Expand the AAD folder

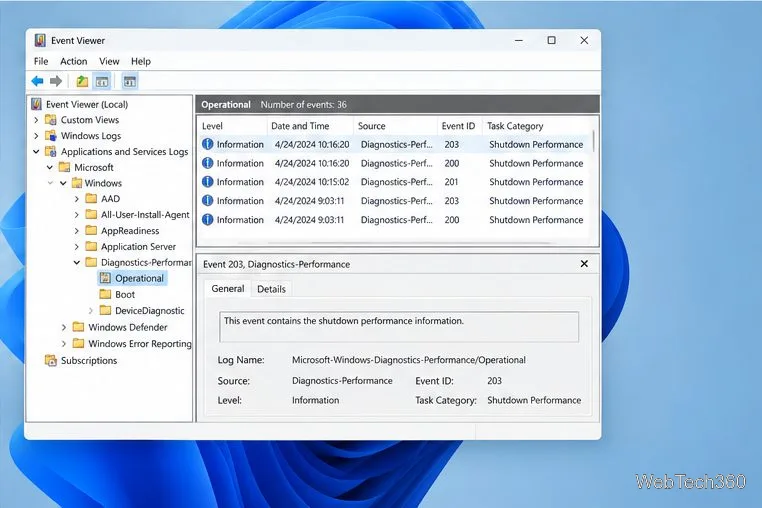[76, 199]
